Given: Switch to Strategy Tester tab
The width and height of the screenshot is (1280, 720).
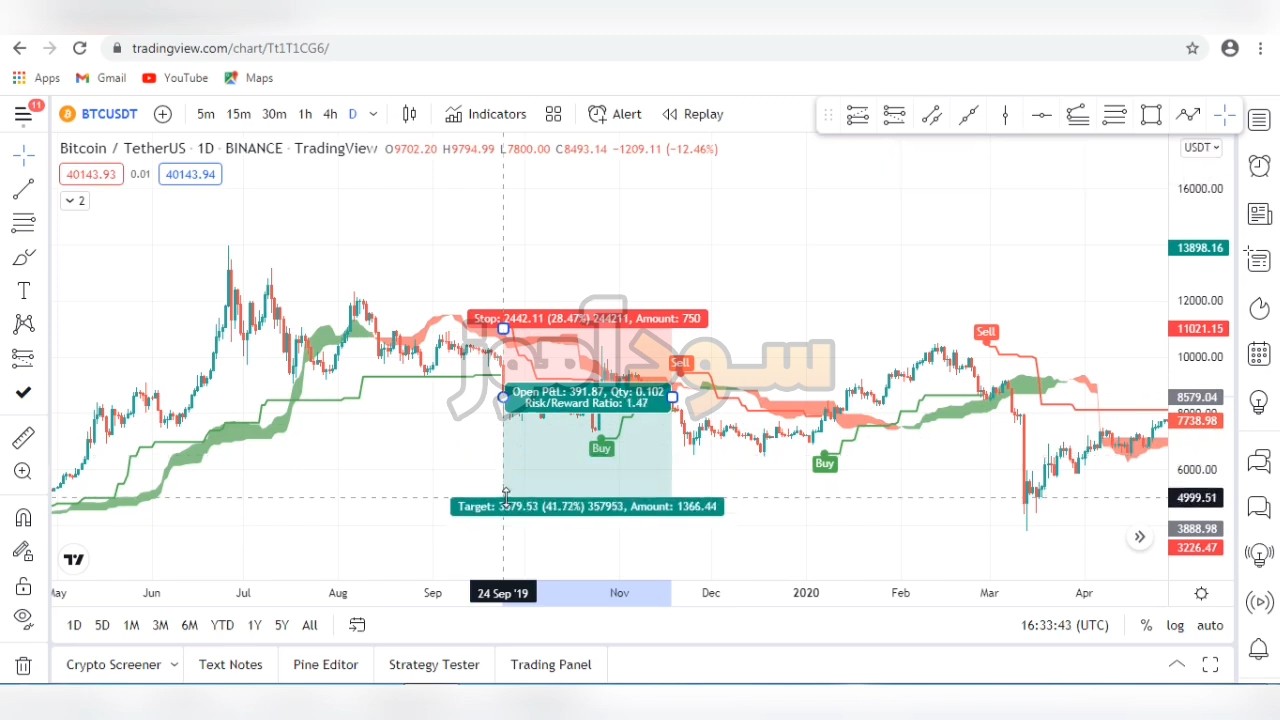Looking at the screenshot, I should [434, 664].
